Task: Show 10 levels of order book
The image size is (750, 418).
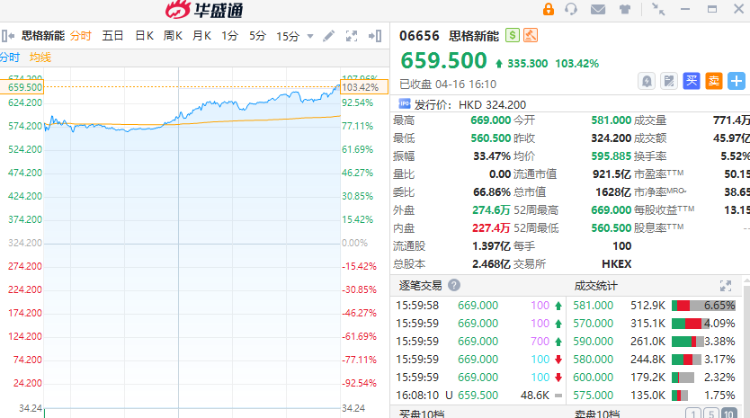Action: (729, 413)
